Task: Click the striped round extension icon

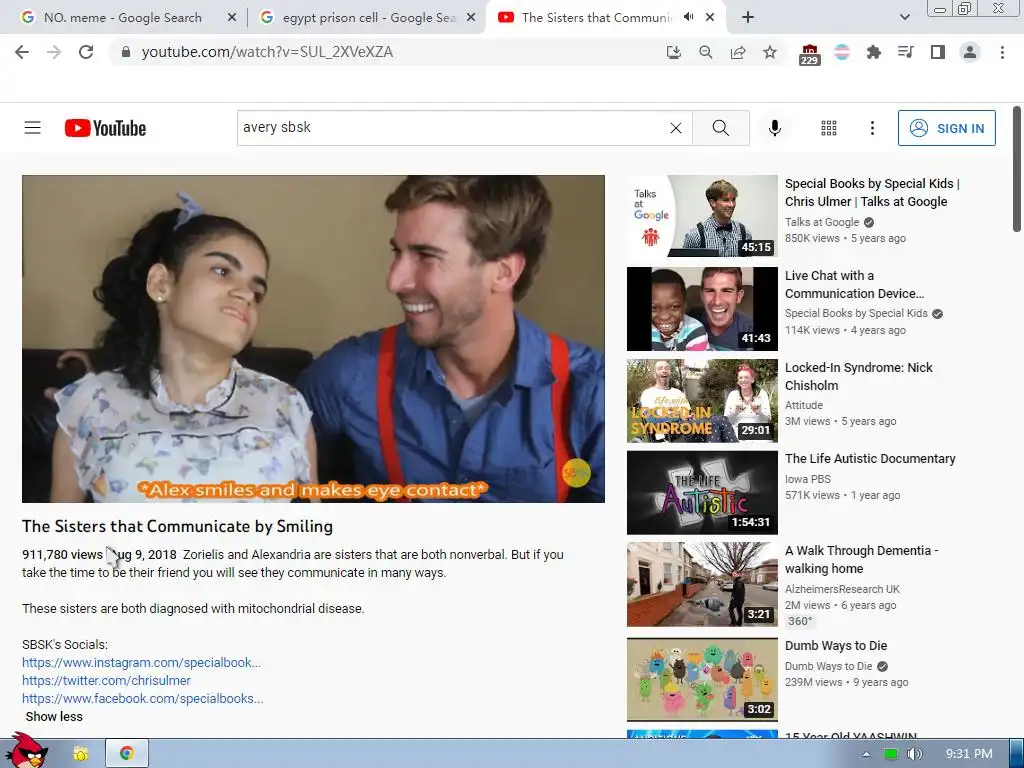Action: pos(842,52)
